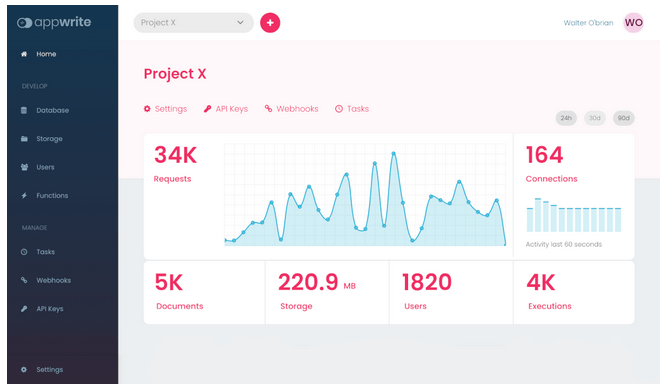Open Functions in the sidebar
666x389 pixels.
coord(52,196)
